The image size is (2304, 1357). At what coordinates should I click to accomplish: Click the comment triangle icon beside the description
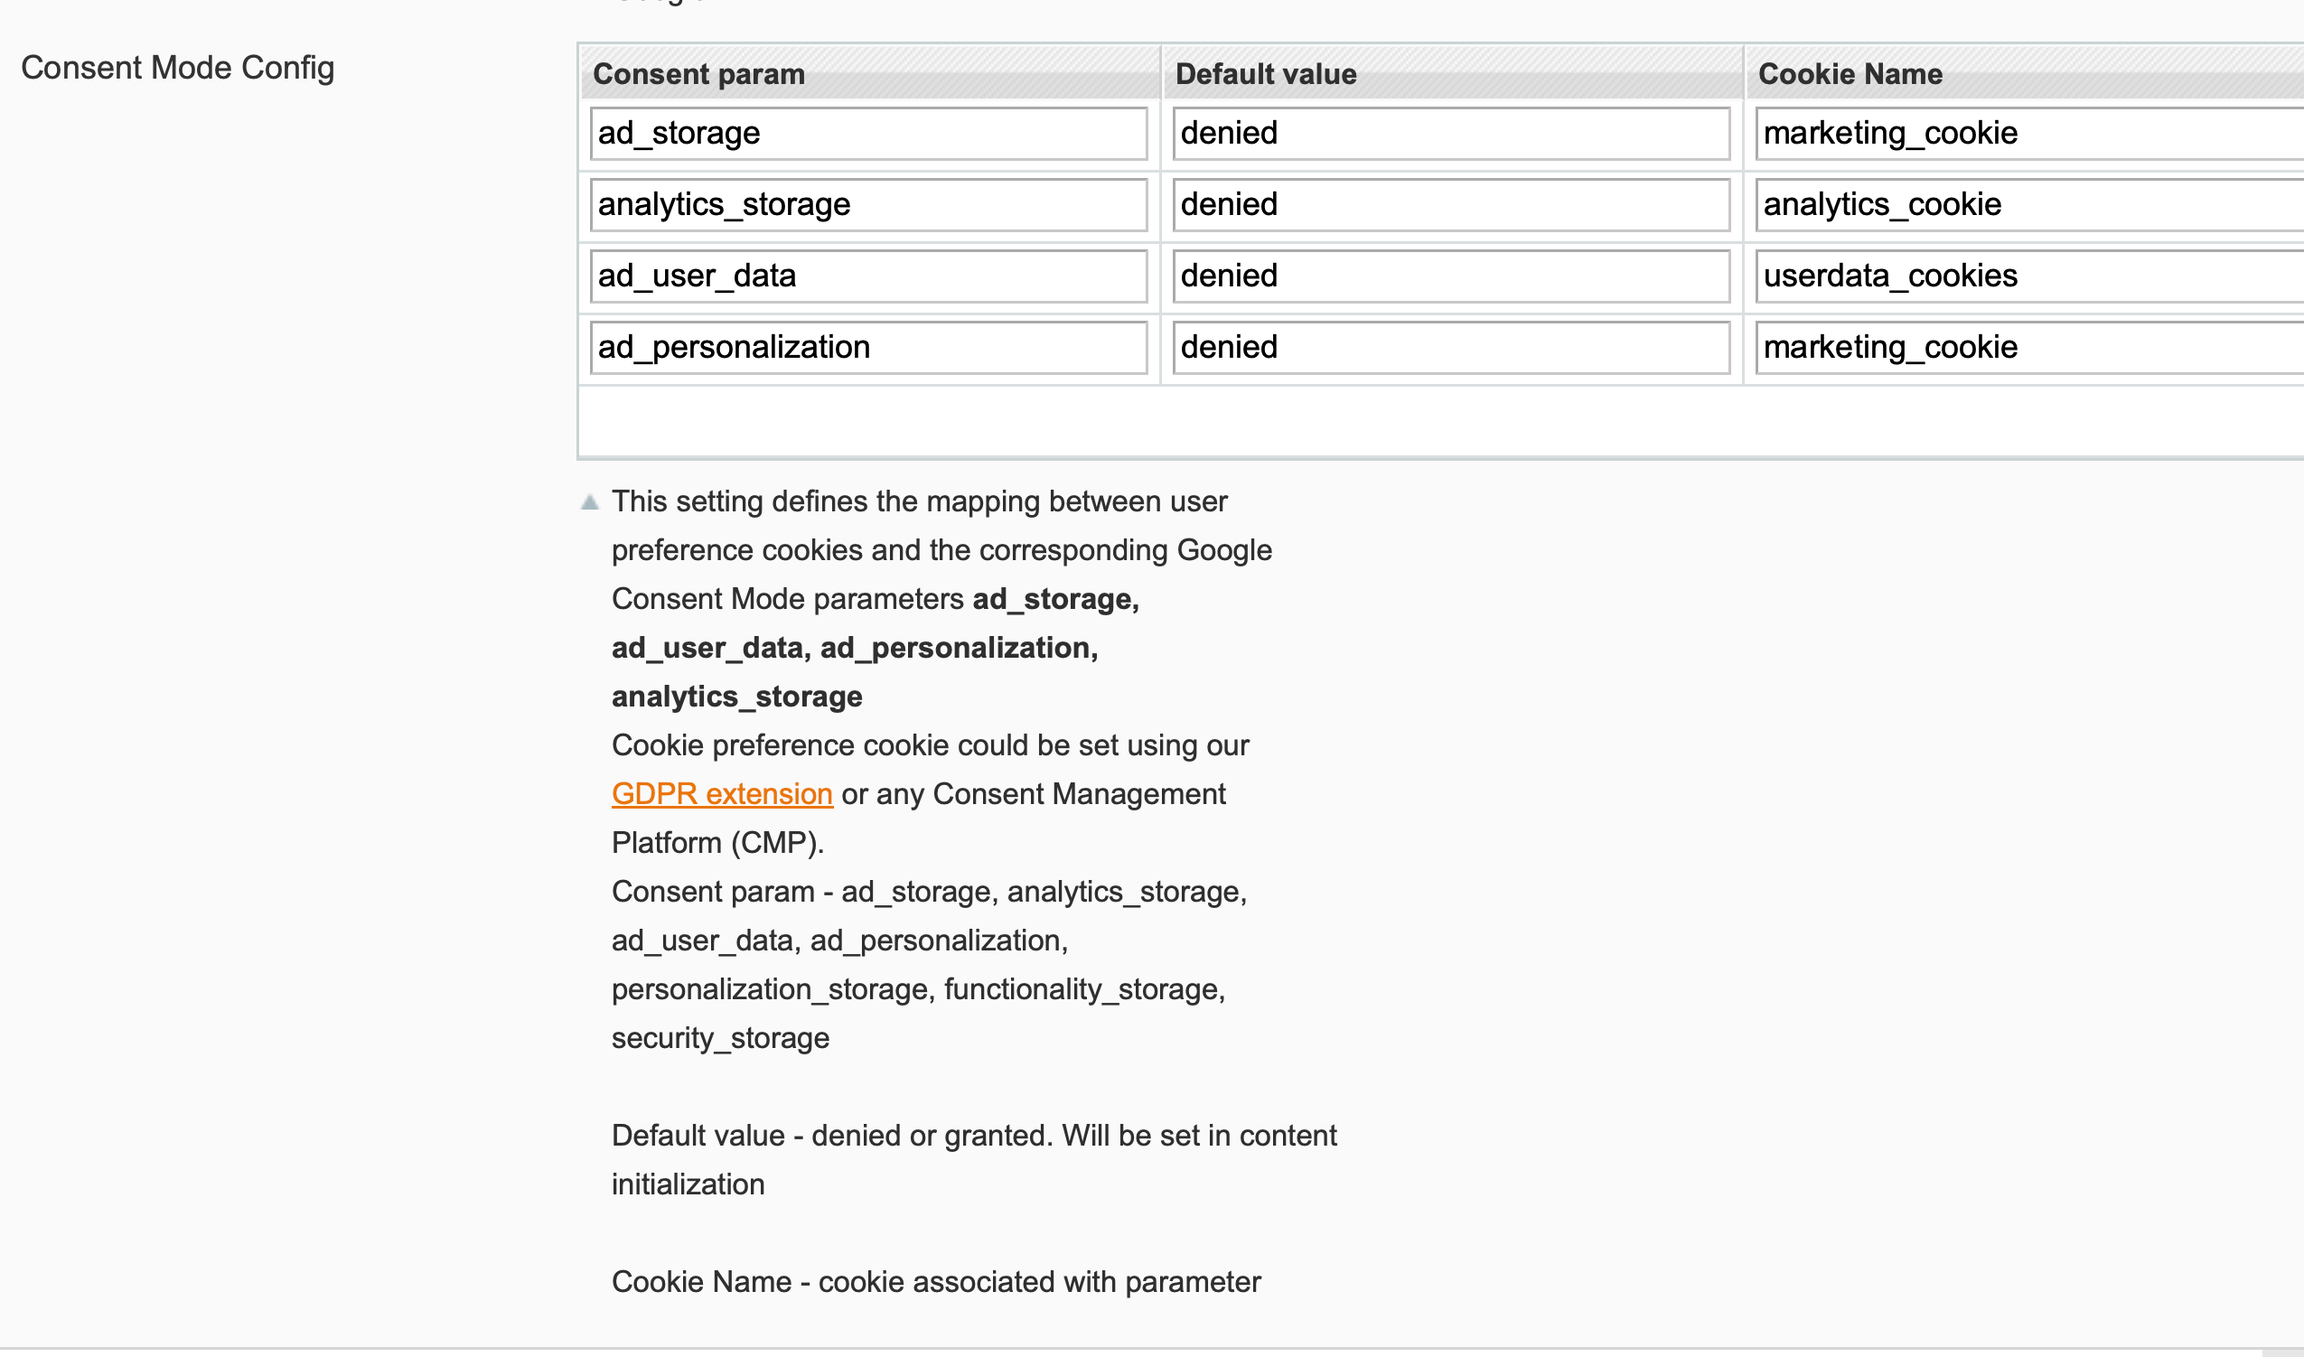click(590, 502)
